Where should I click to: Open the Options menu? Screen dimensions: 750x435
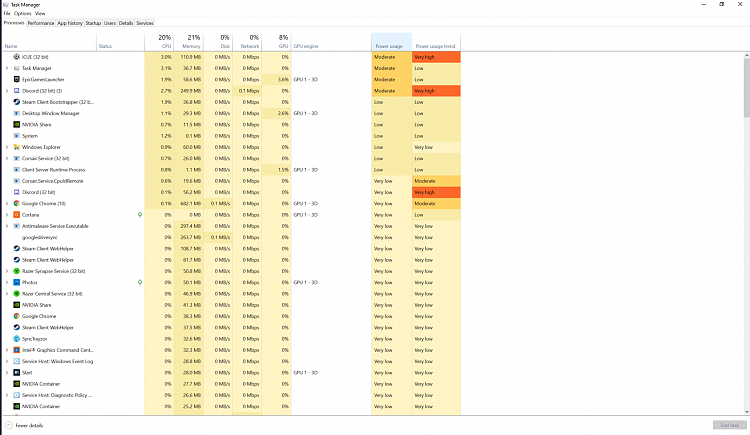(x=22, y=13)
